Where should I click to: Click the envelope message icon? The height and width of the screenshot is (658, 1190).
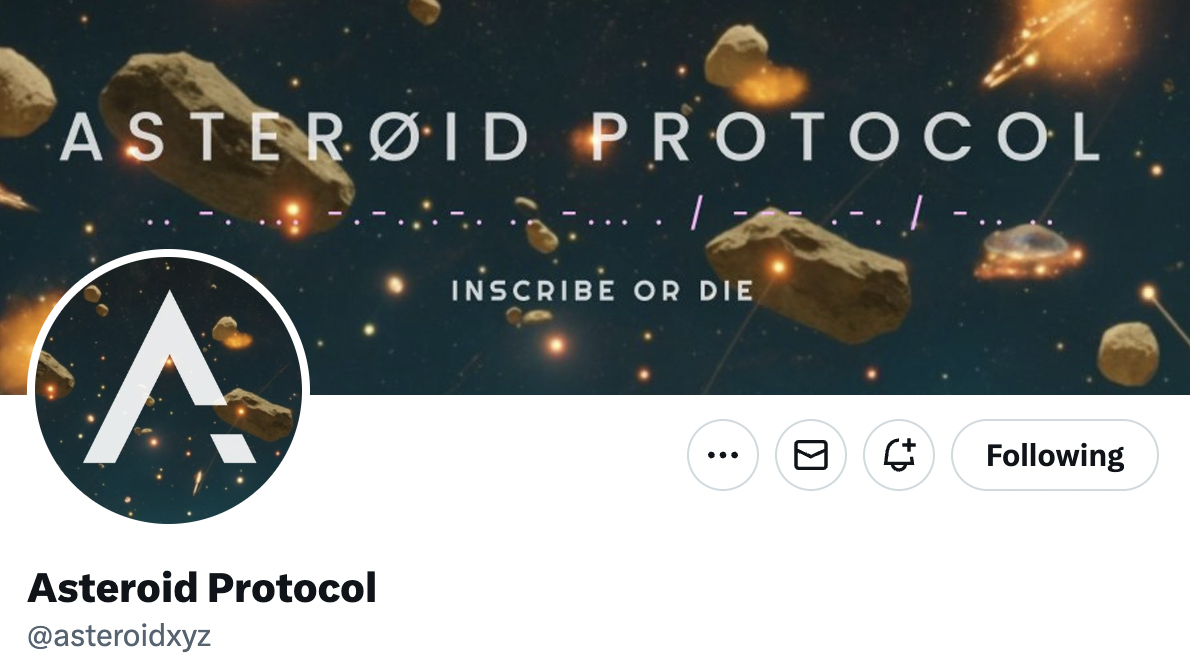pyautogui.click(x=811, y=455)
